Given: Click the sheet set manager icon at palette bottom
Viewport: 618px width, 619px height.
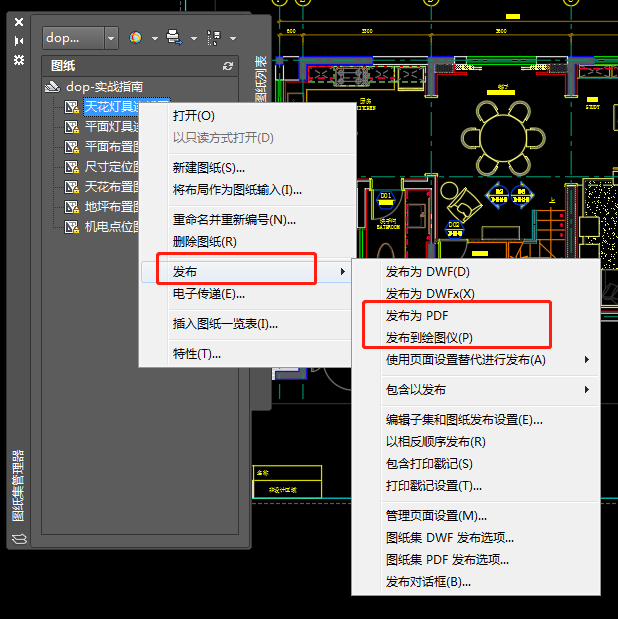Looking at the screenshot, I should (x=19, y=538).
